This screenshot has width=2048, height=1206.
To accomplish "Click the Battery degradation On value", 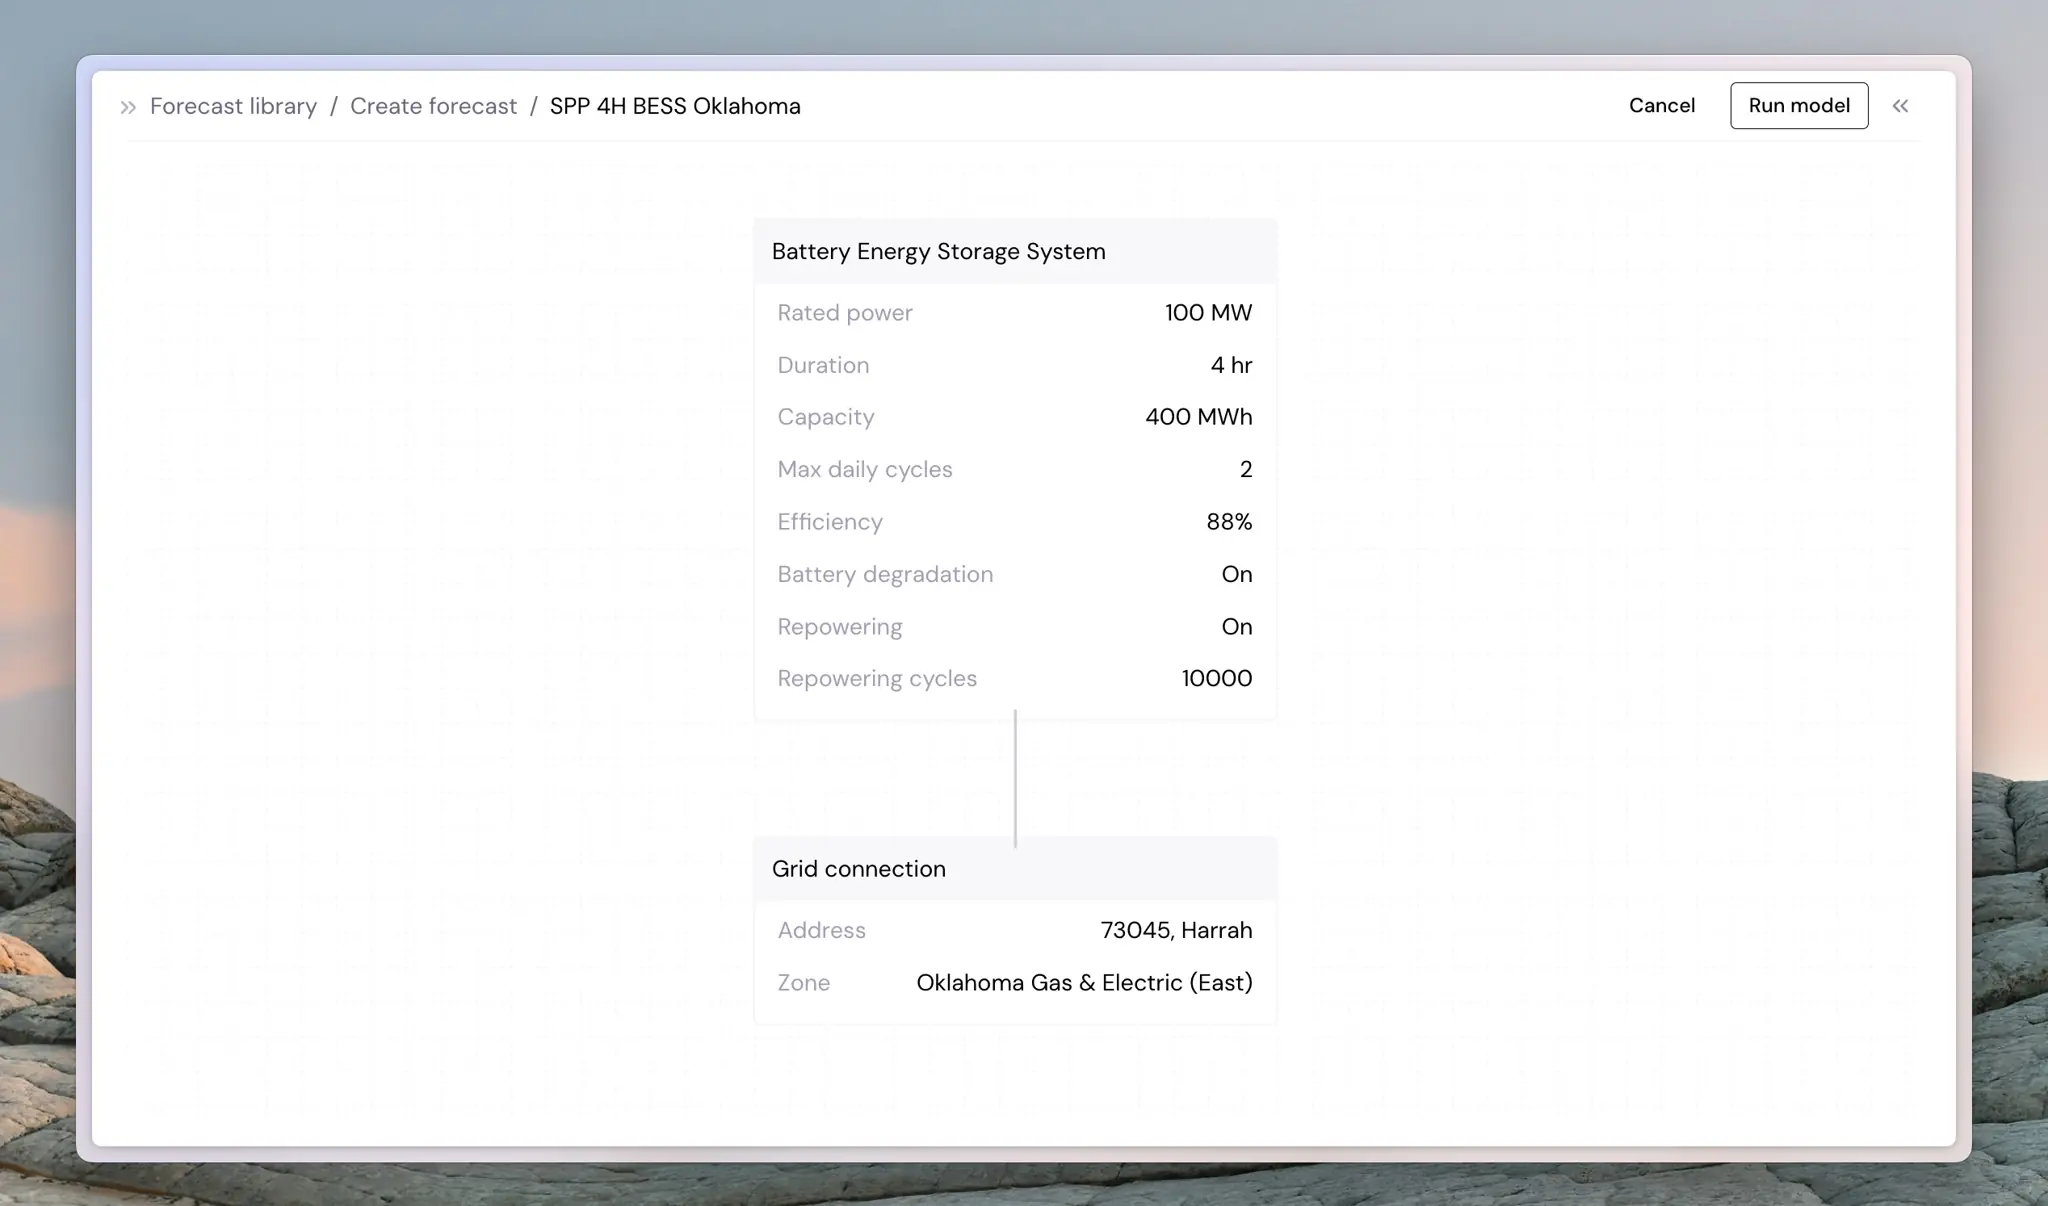I will click(1237, 574).
